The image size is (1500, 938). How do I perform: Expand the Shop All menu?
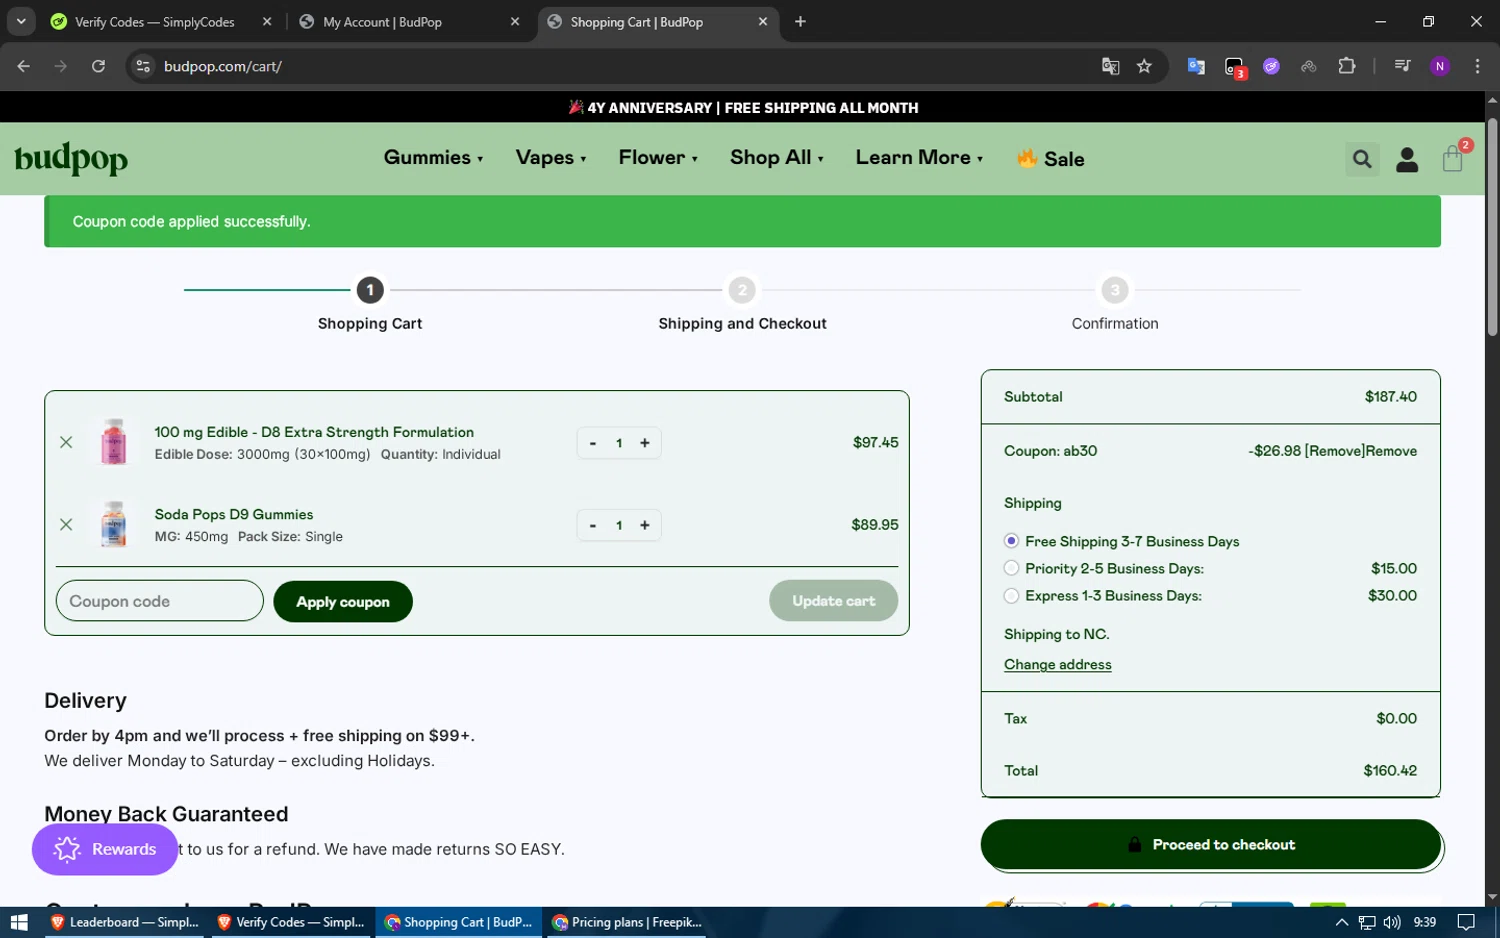[x=777, y=158]
